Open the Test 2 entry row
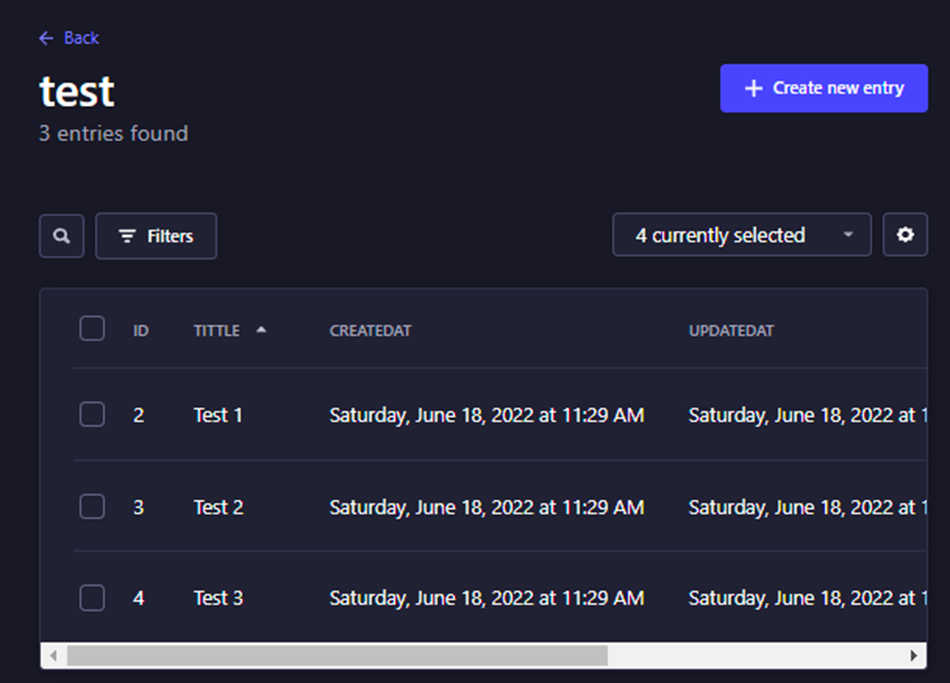Viewport: 950px width, 683px height. (x=218, y=507)
